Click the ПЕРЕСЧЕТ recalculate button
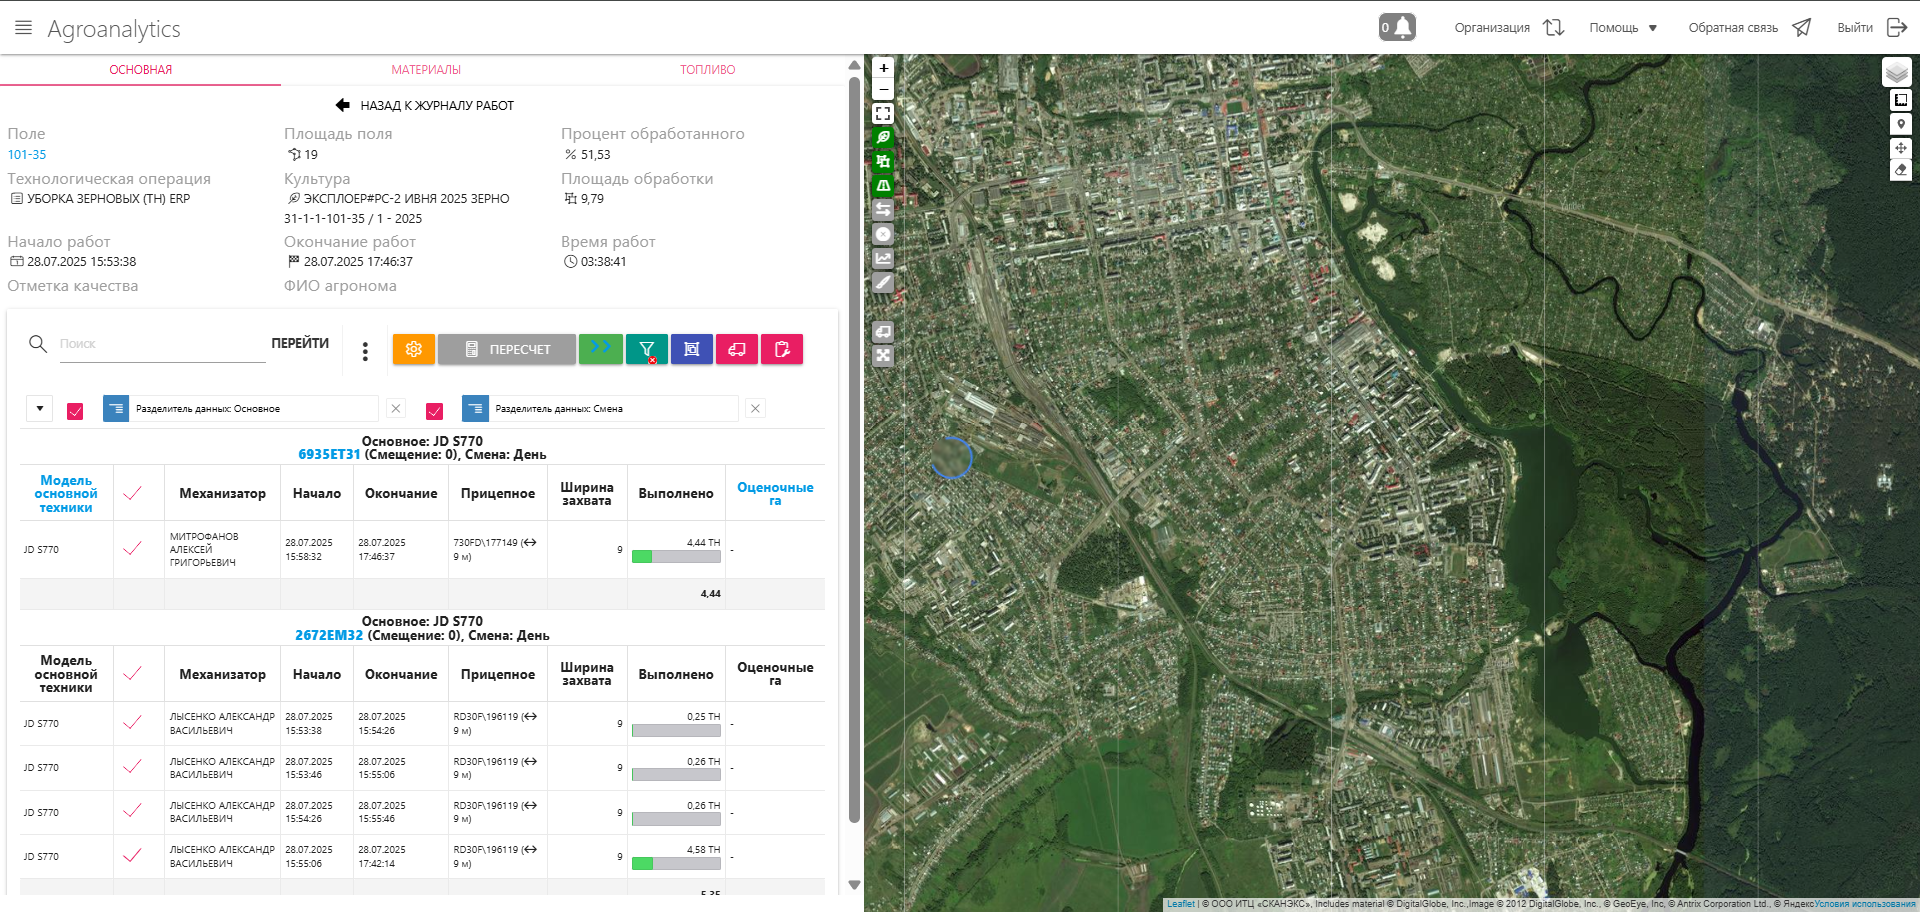Viewport: 1920px width, 912px height. click(507, 349)
